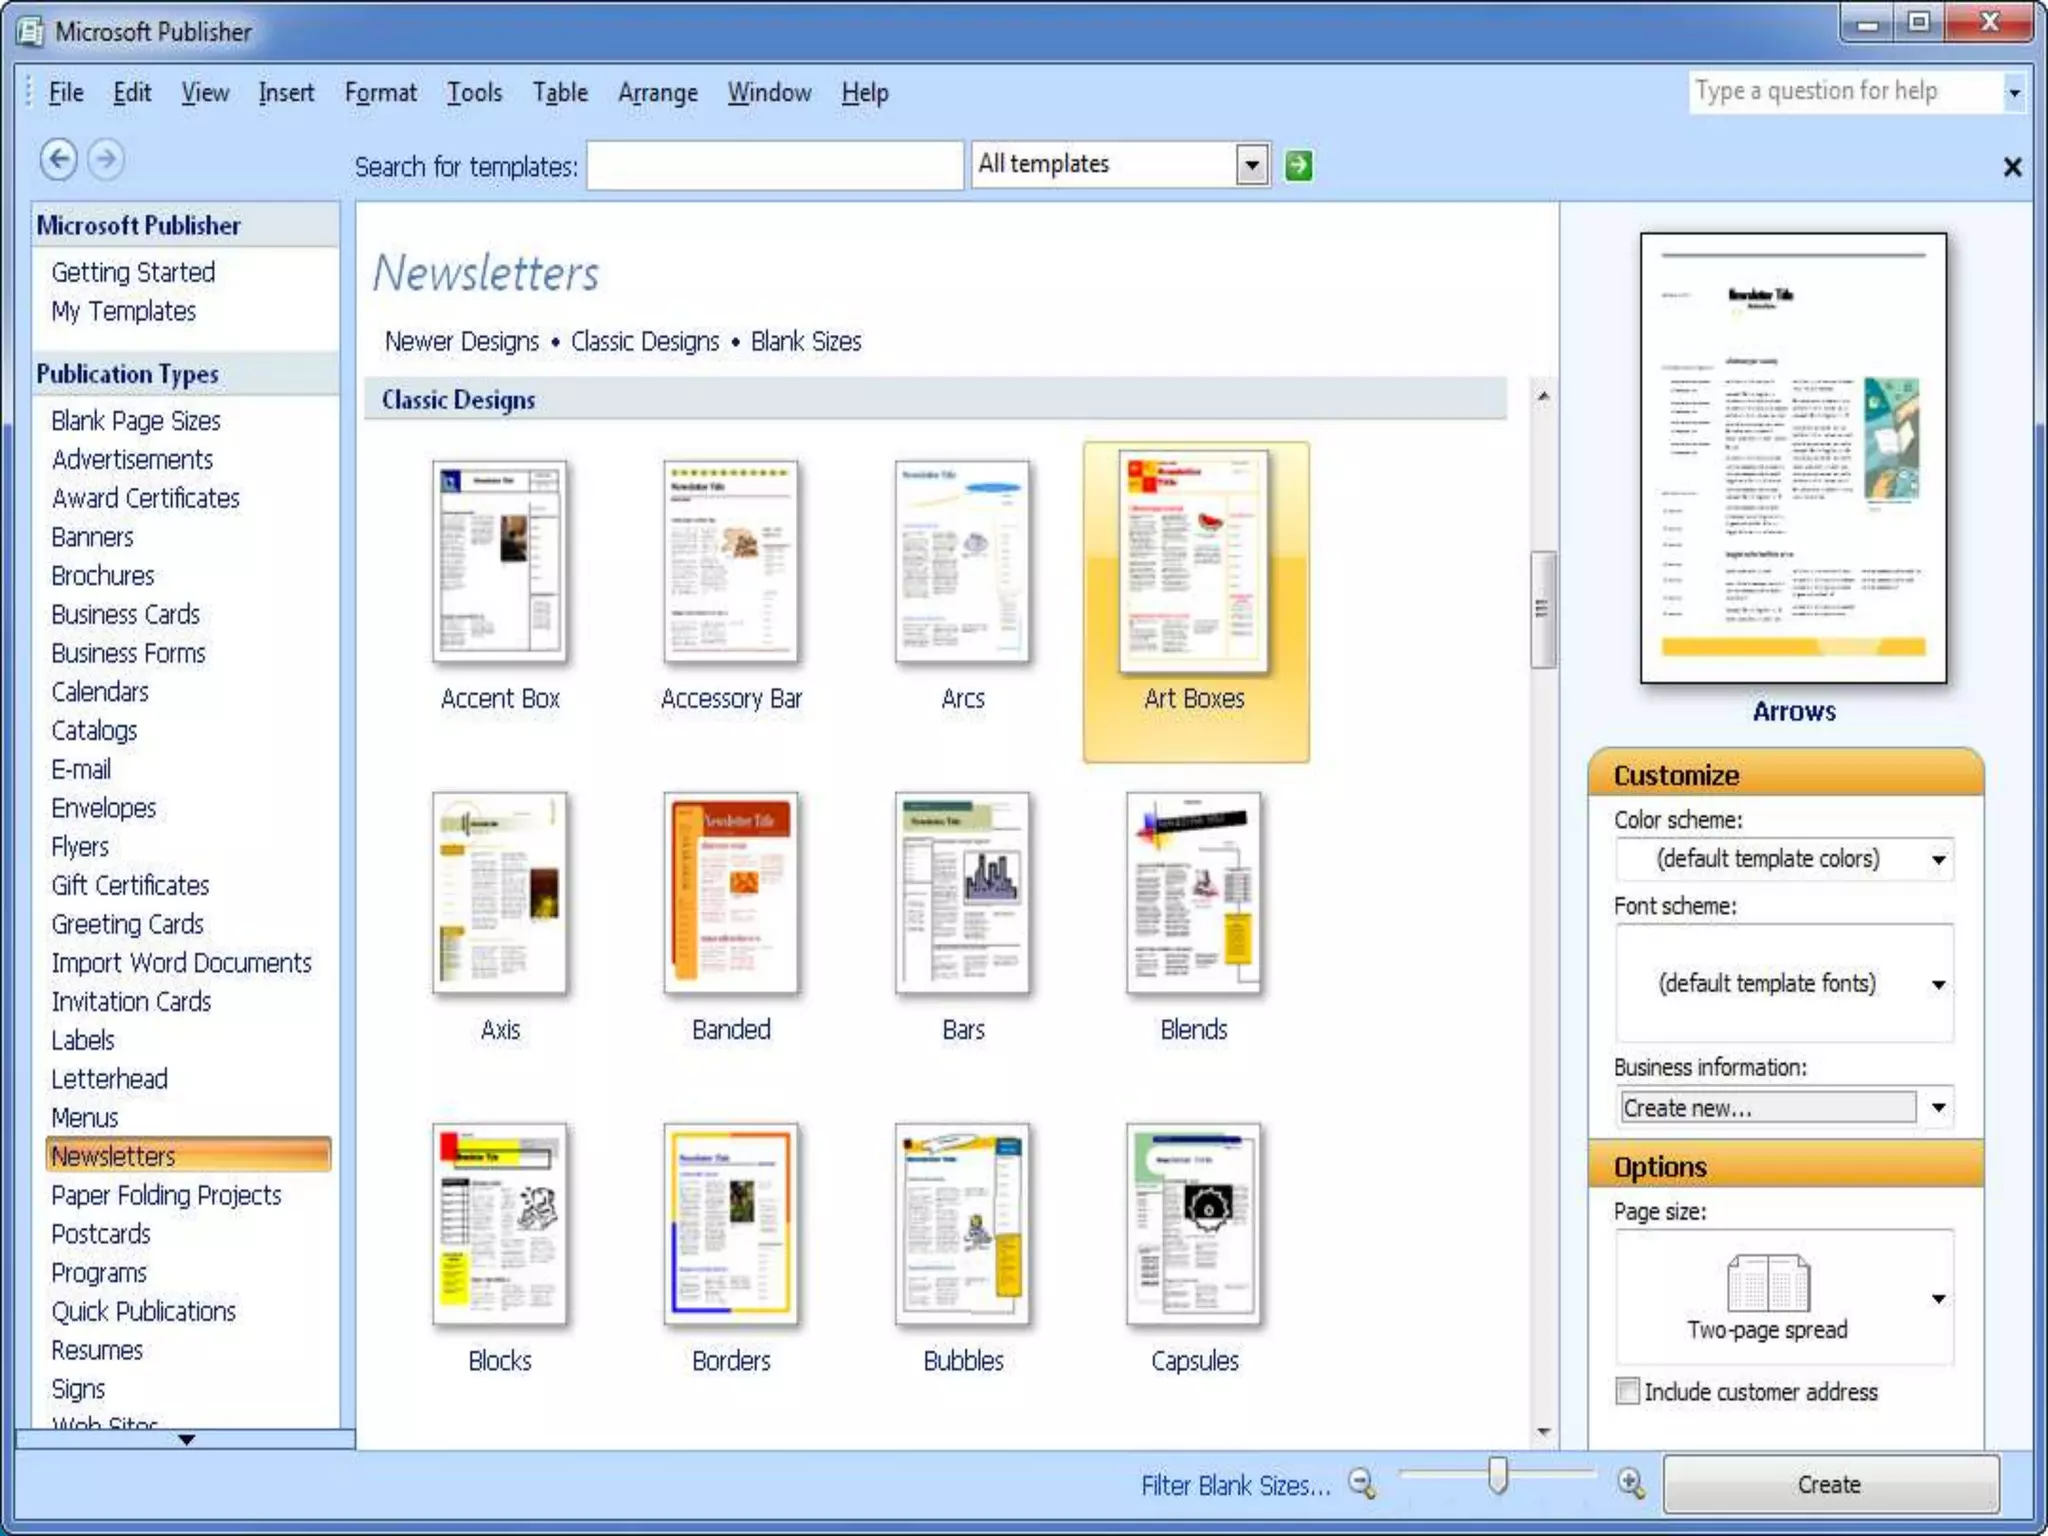This screenshot has width=2048, height=1536.
Task: Open the Color scheme dropdown
Action: [1938, 860]
